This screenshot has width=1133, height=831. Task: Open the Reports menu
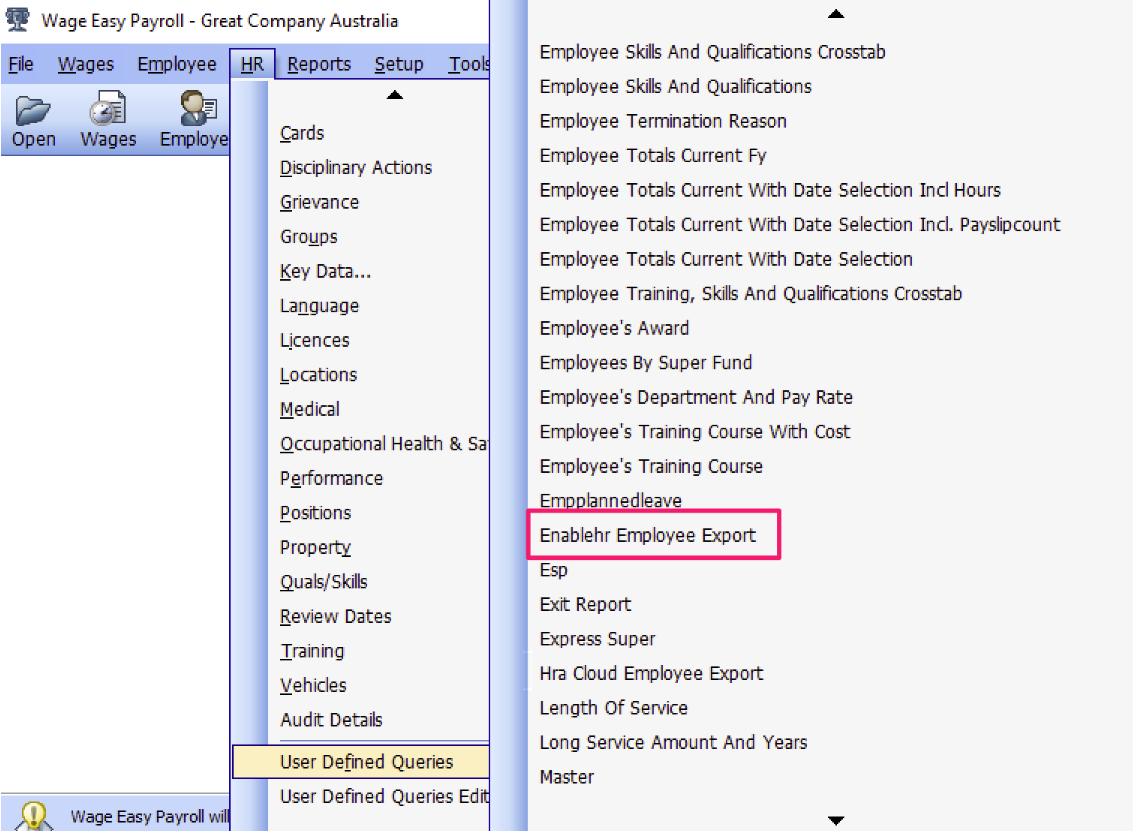pos(319,64)
